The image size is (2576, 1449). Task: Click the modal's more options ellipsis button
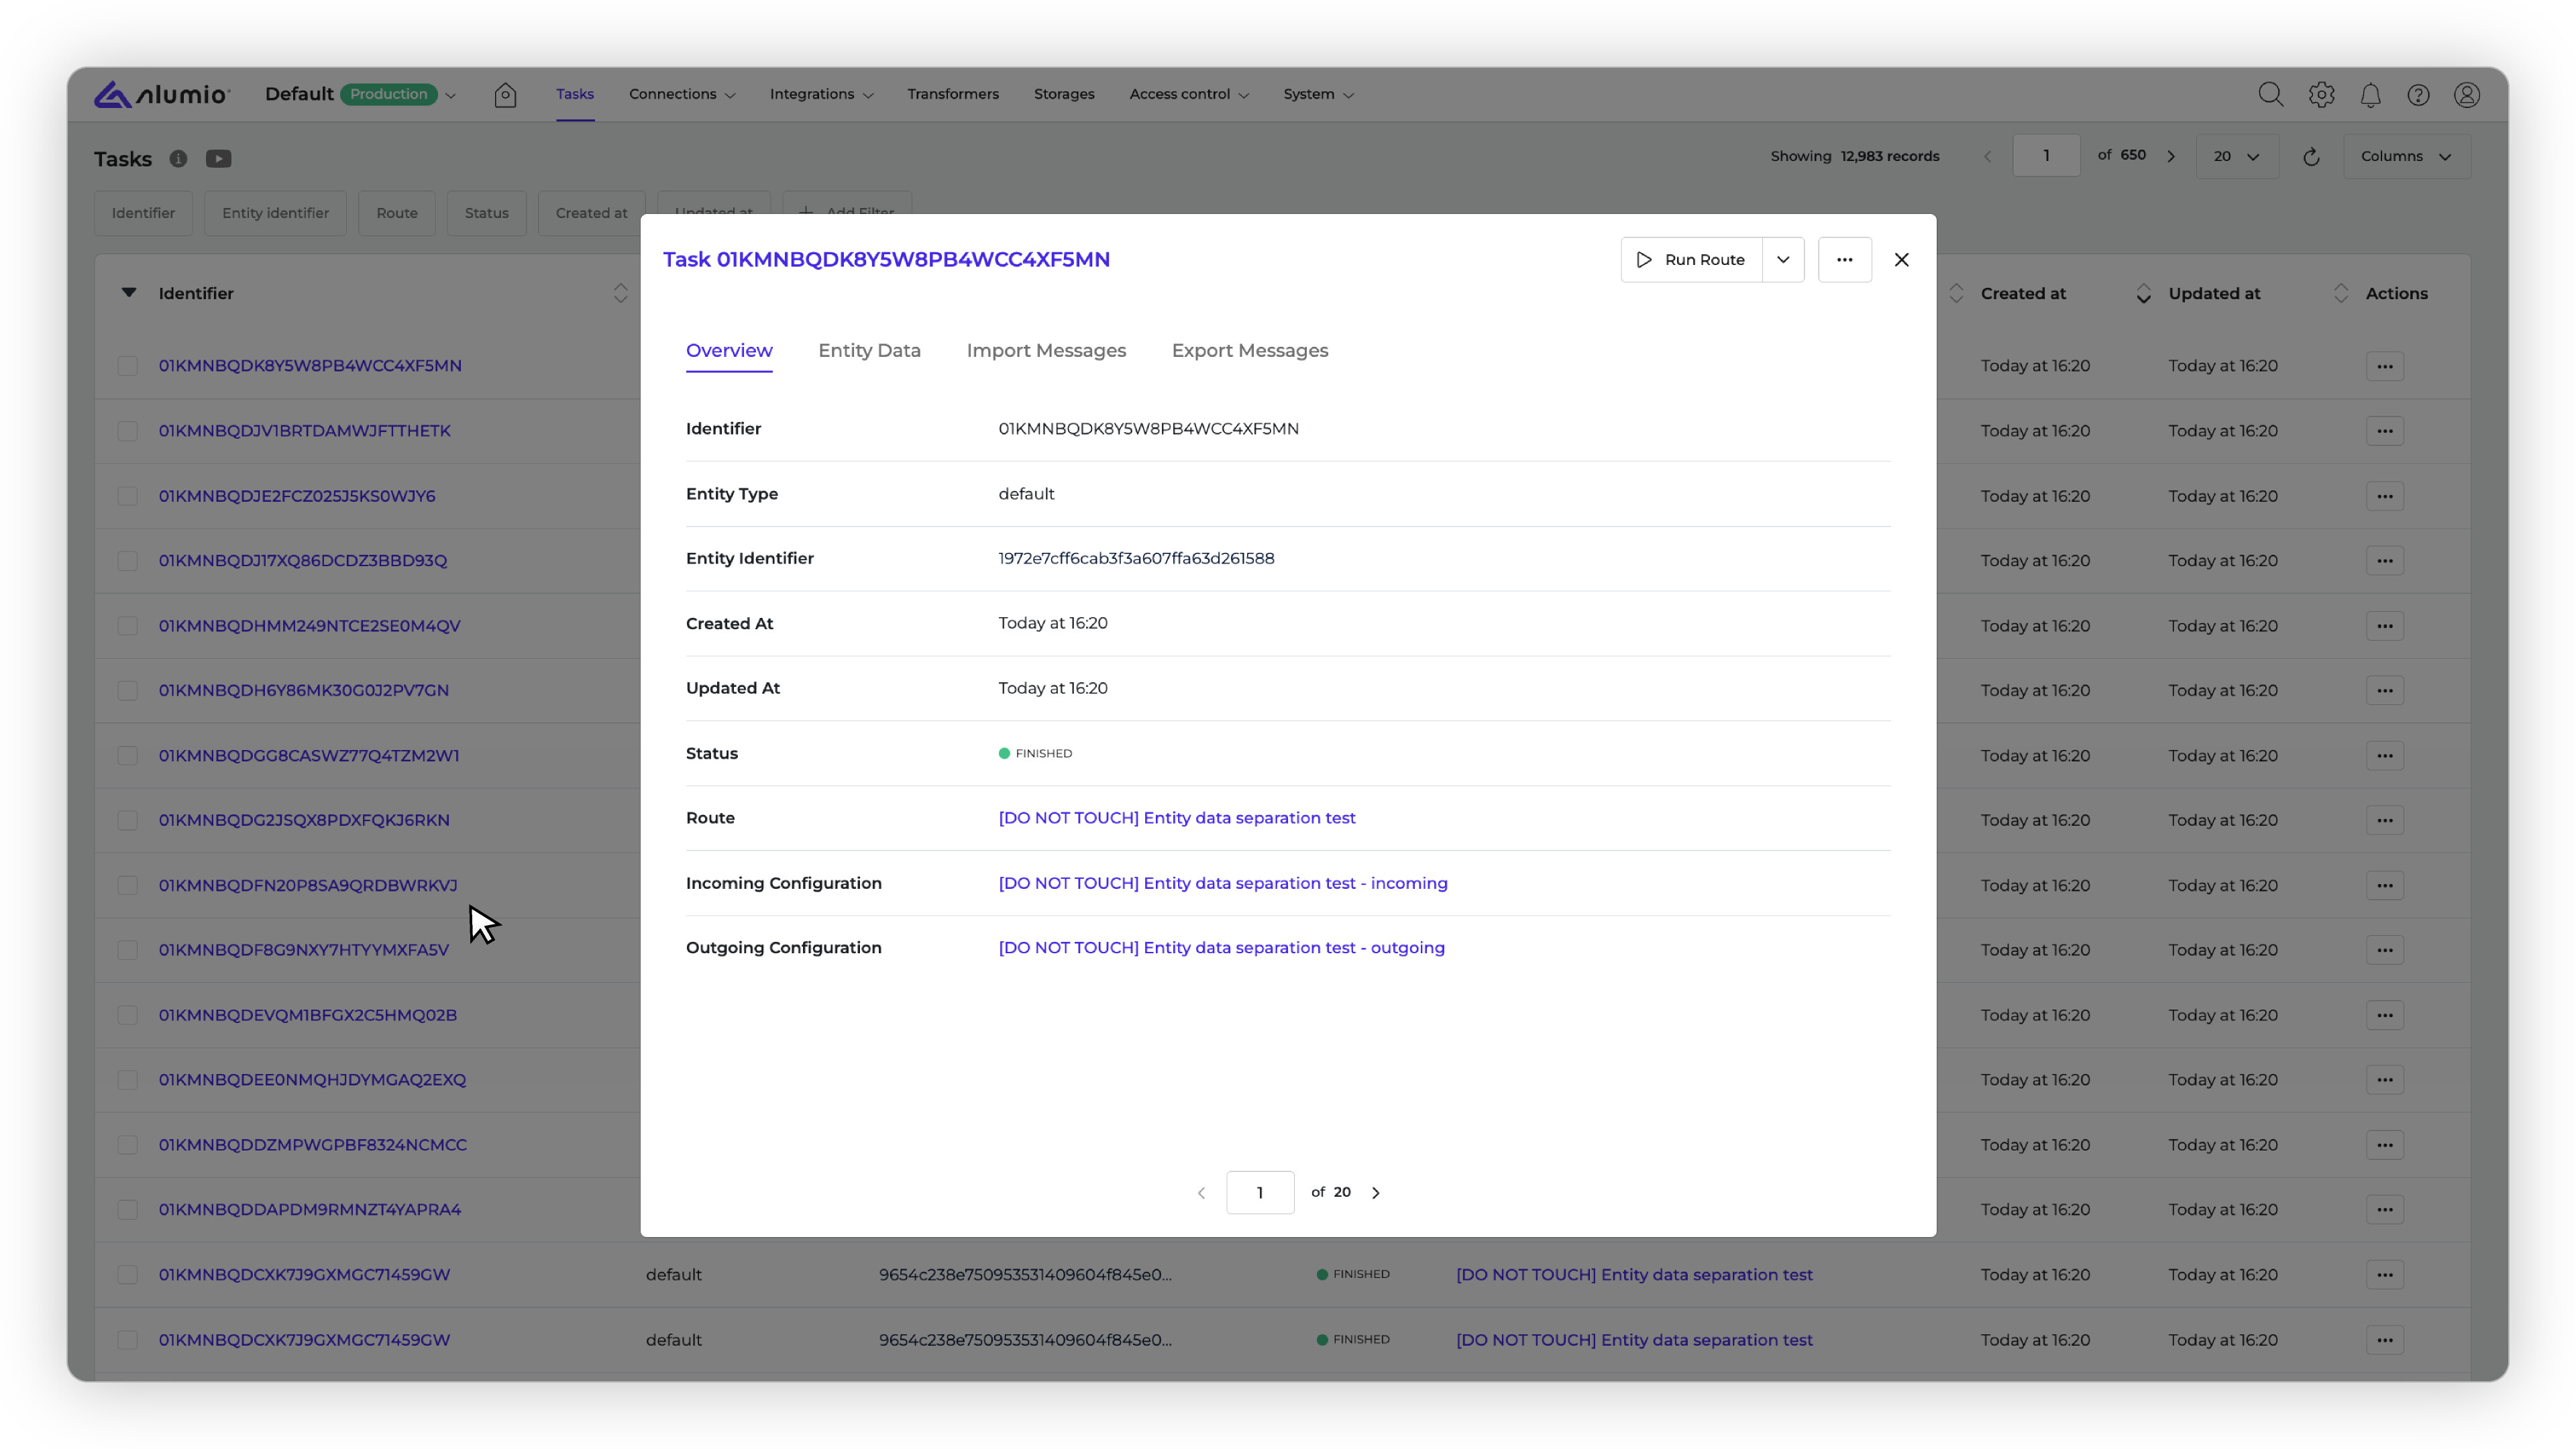1844,260
